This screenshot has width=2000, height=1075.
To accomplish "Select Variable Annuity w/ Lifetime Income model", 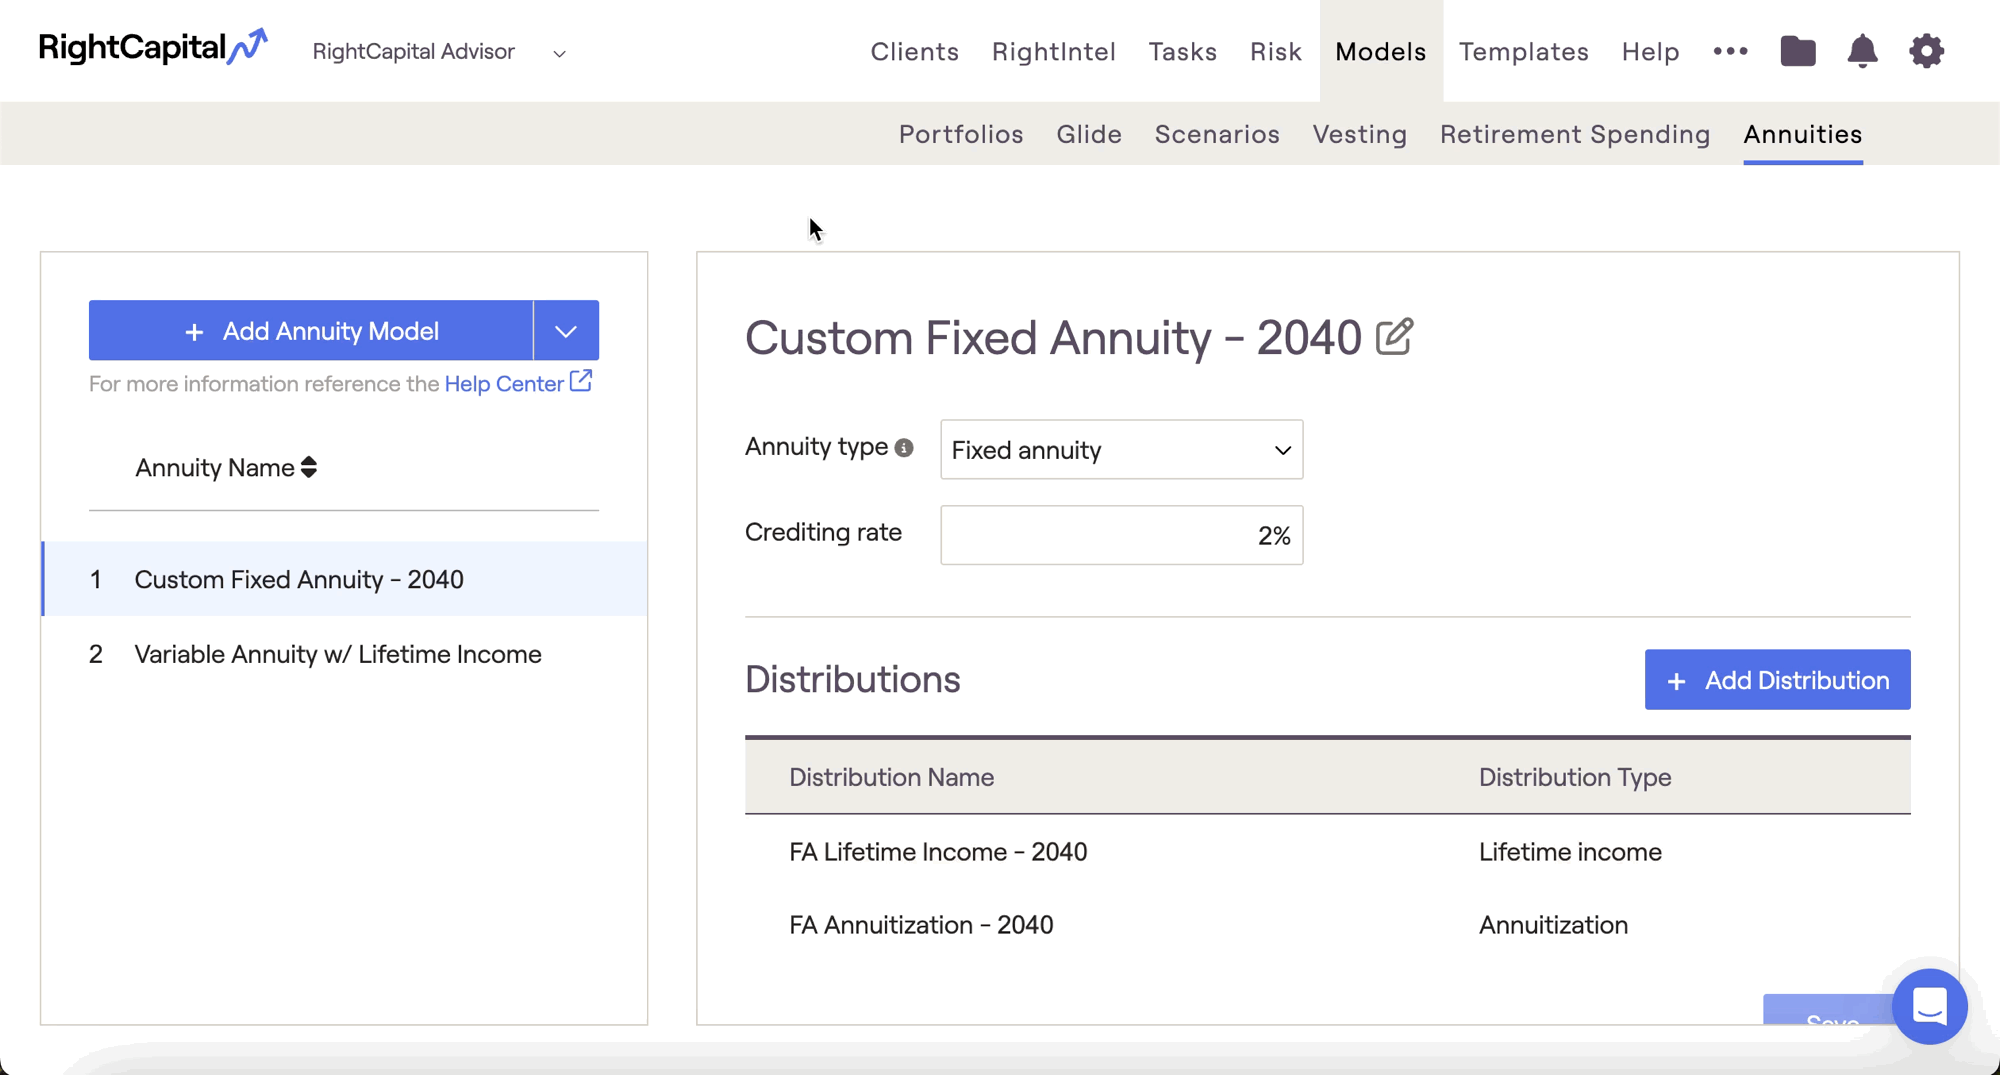I will pos(338,654).
